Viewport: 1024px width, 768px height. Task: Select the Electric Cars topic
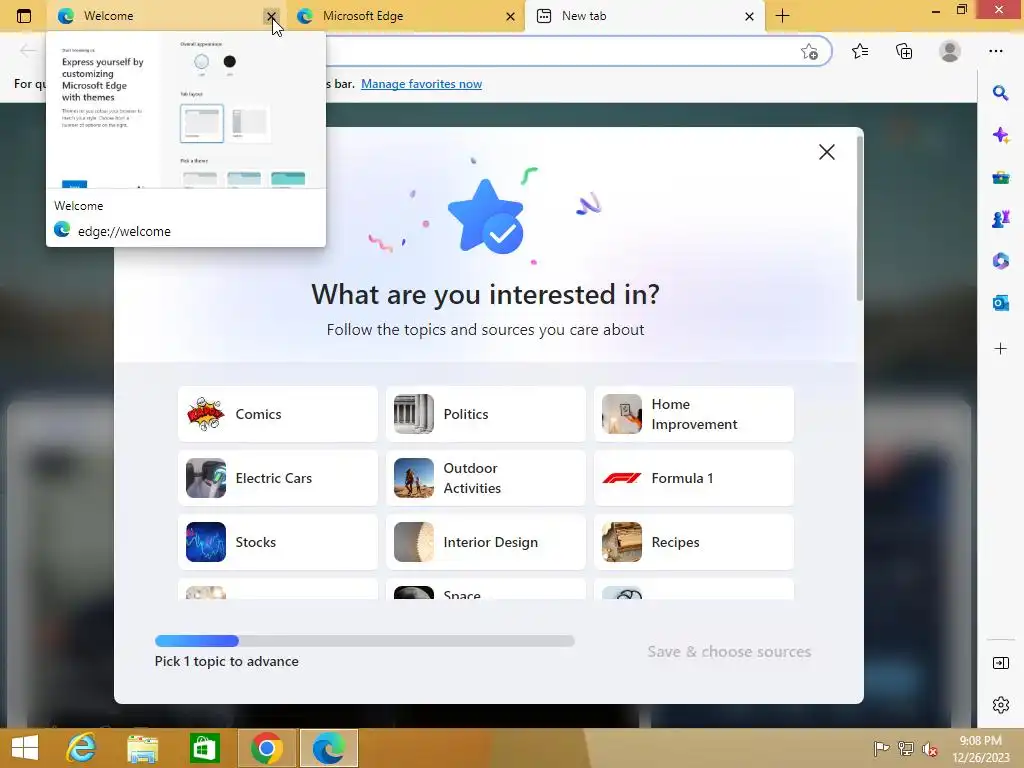click(278, 478)
